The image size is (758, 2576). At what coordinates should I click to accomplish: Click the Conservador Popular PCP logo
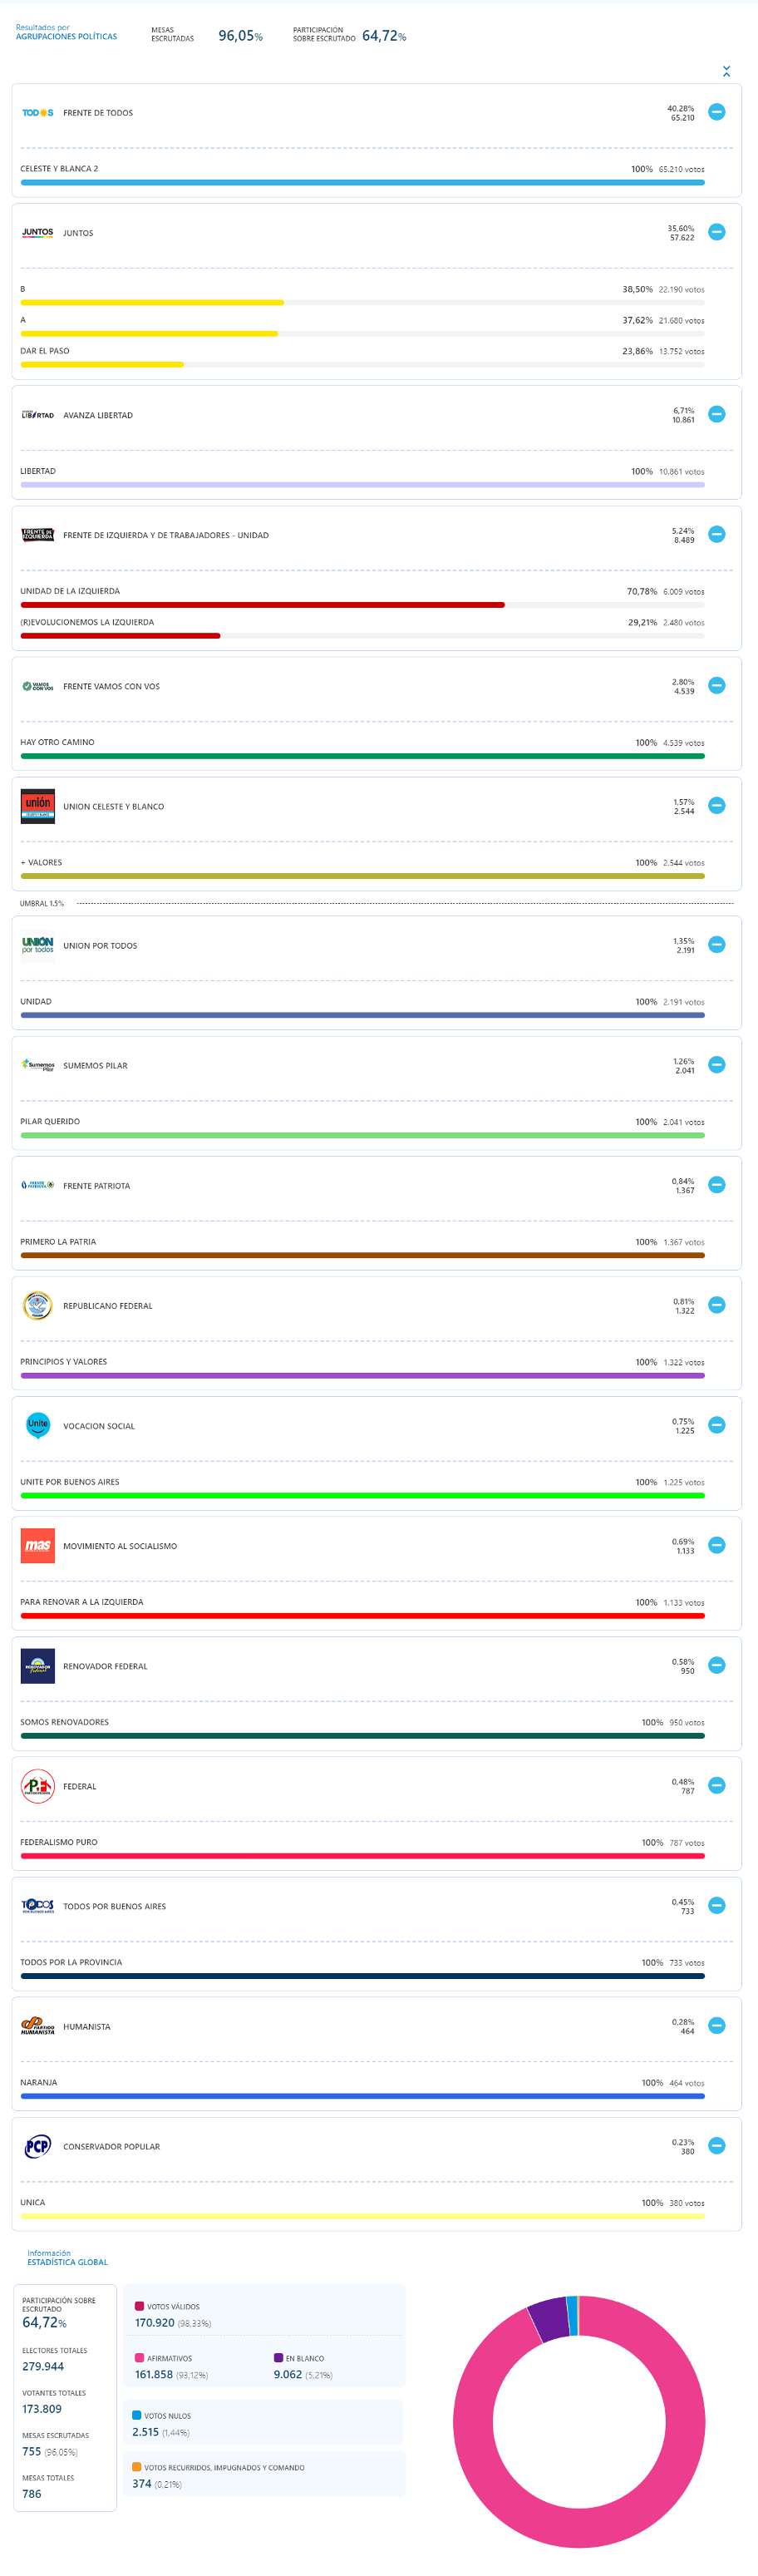(x=37, y=2146)
